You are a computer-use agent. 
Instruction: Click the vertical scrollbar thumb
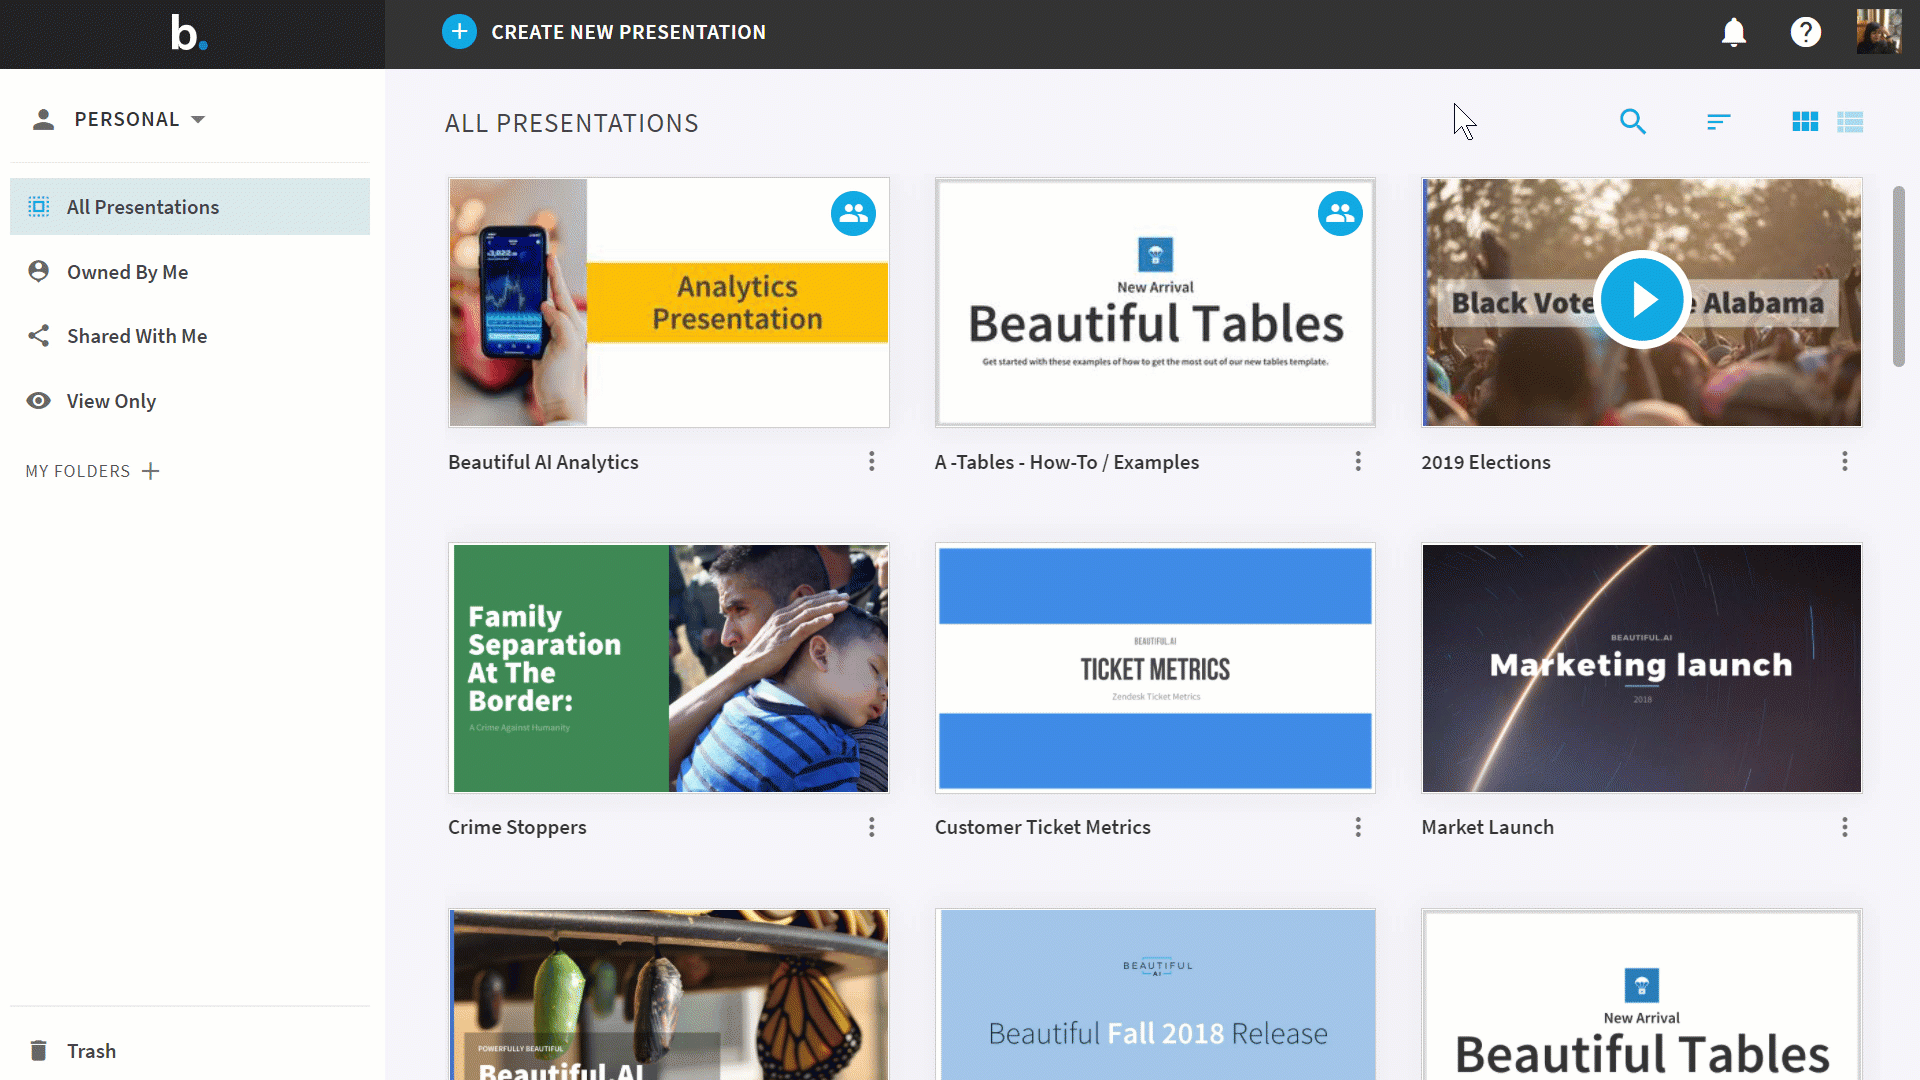[1899, 276]
